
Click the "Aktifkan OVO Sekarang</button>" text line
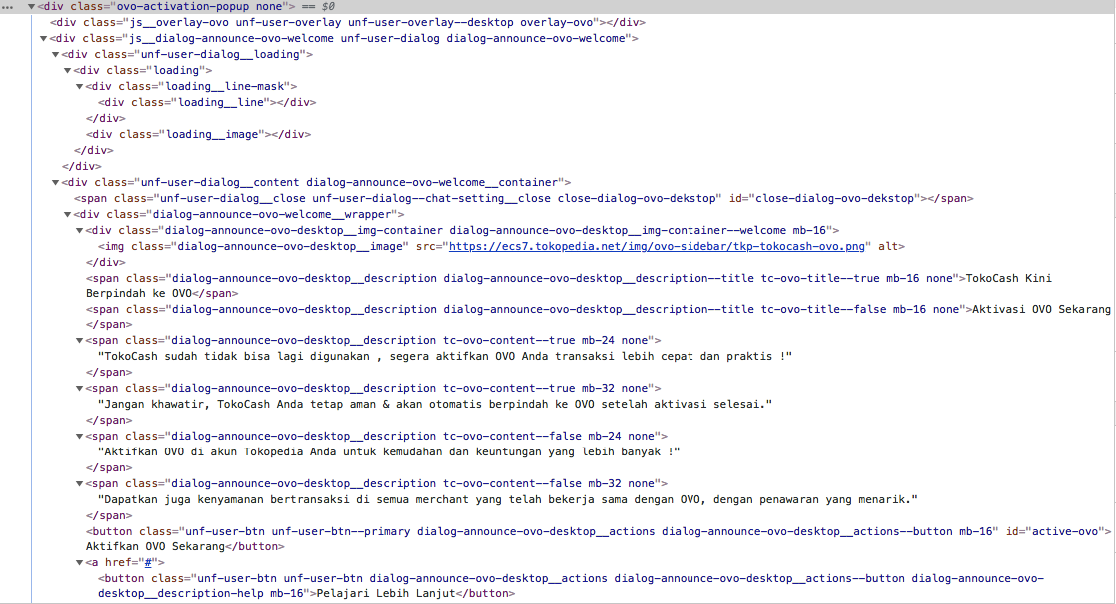click(185, 546)
